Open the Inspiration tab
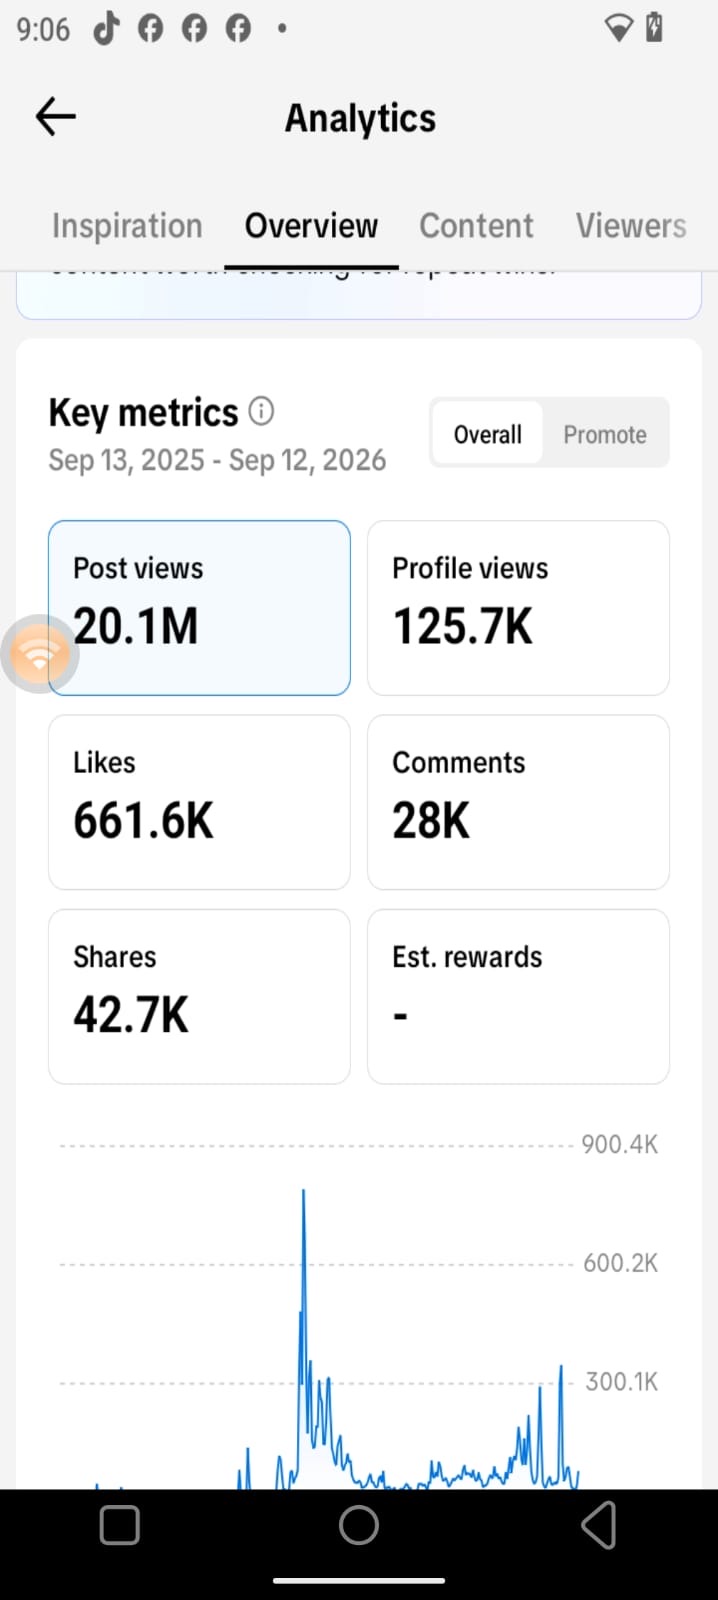 click(127, 226)
